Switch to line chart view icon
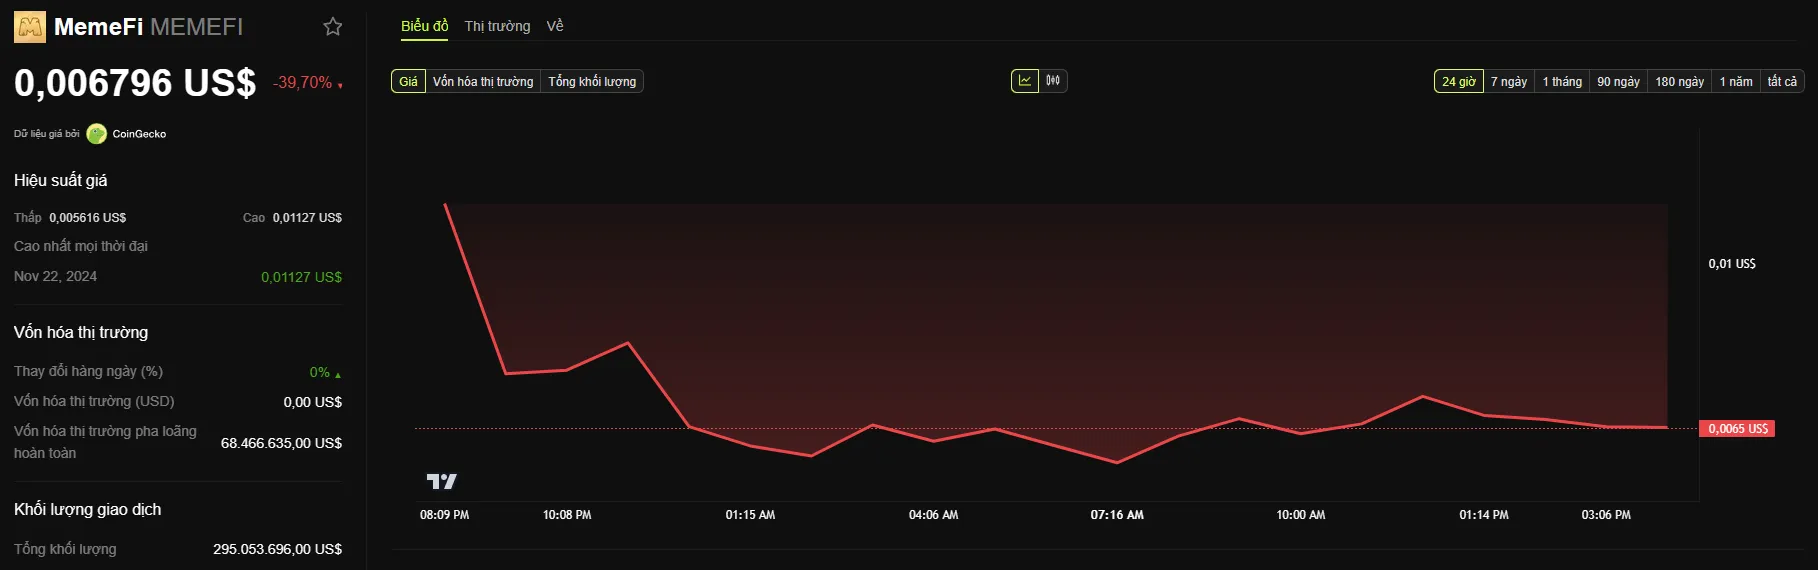This screenshot has height=570, width=1818. (x=1025, y=81)
